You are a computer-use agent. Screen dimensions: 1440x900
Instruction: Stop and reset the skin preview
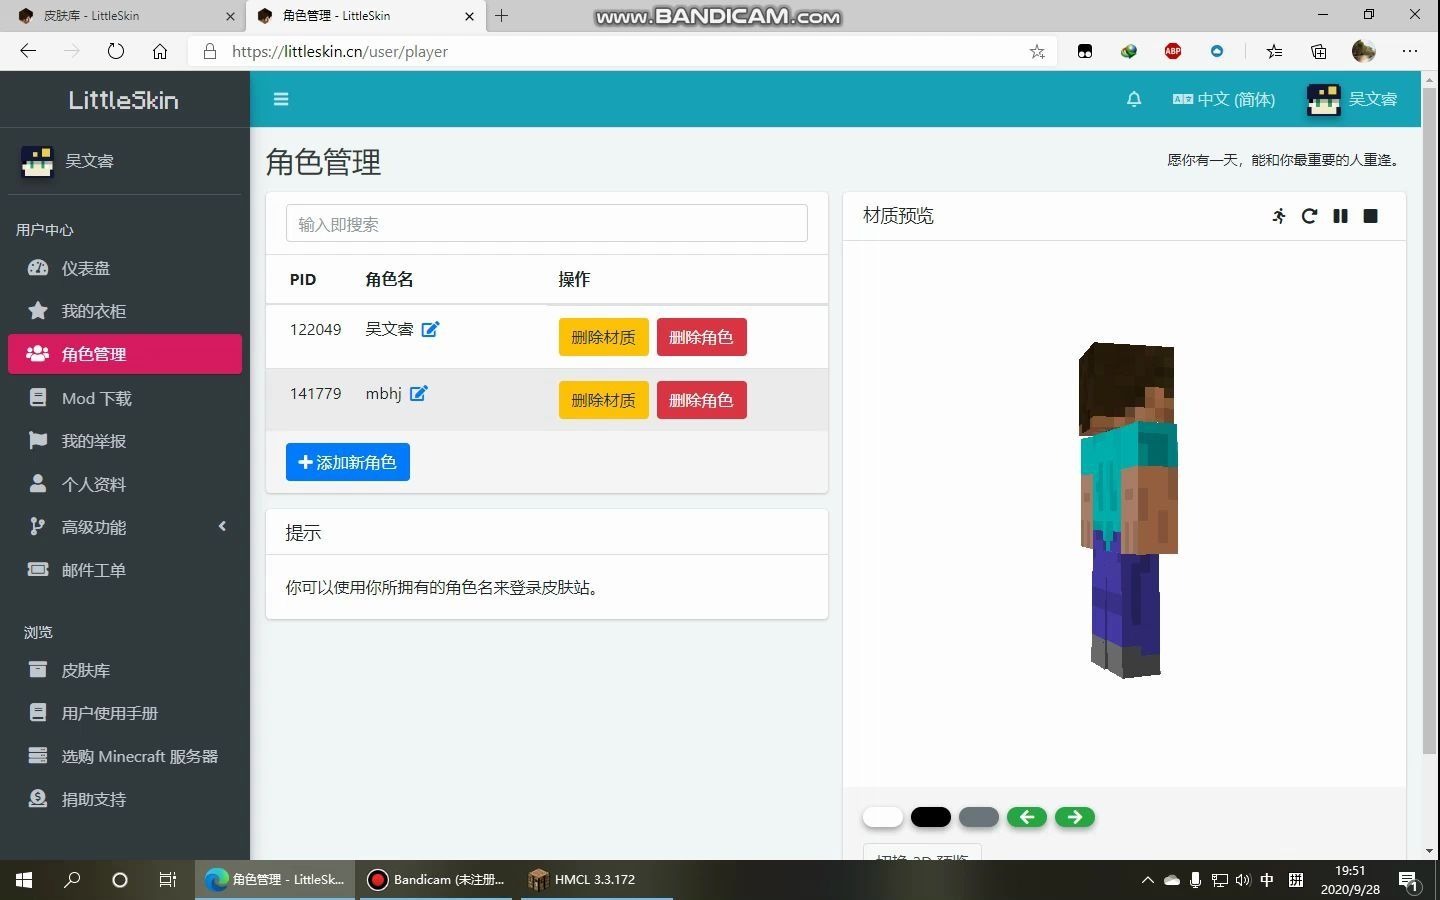(1371, 216)
